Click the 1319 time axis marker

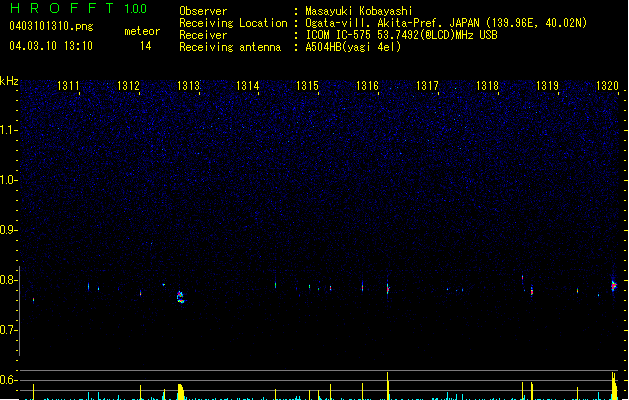pos(547,86)
